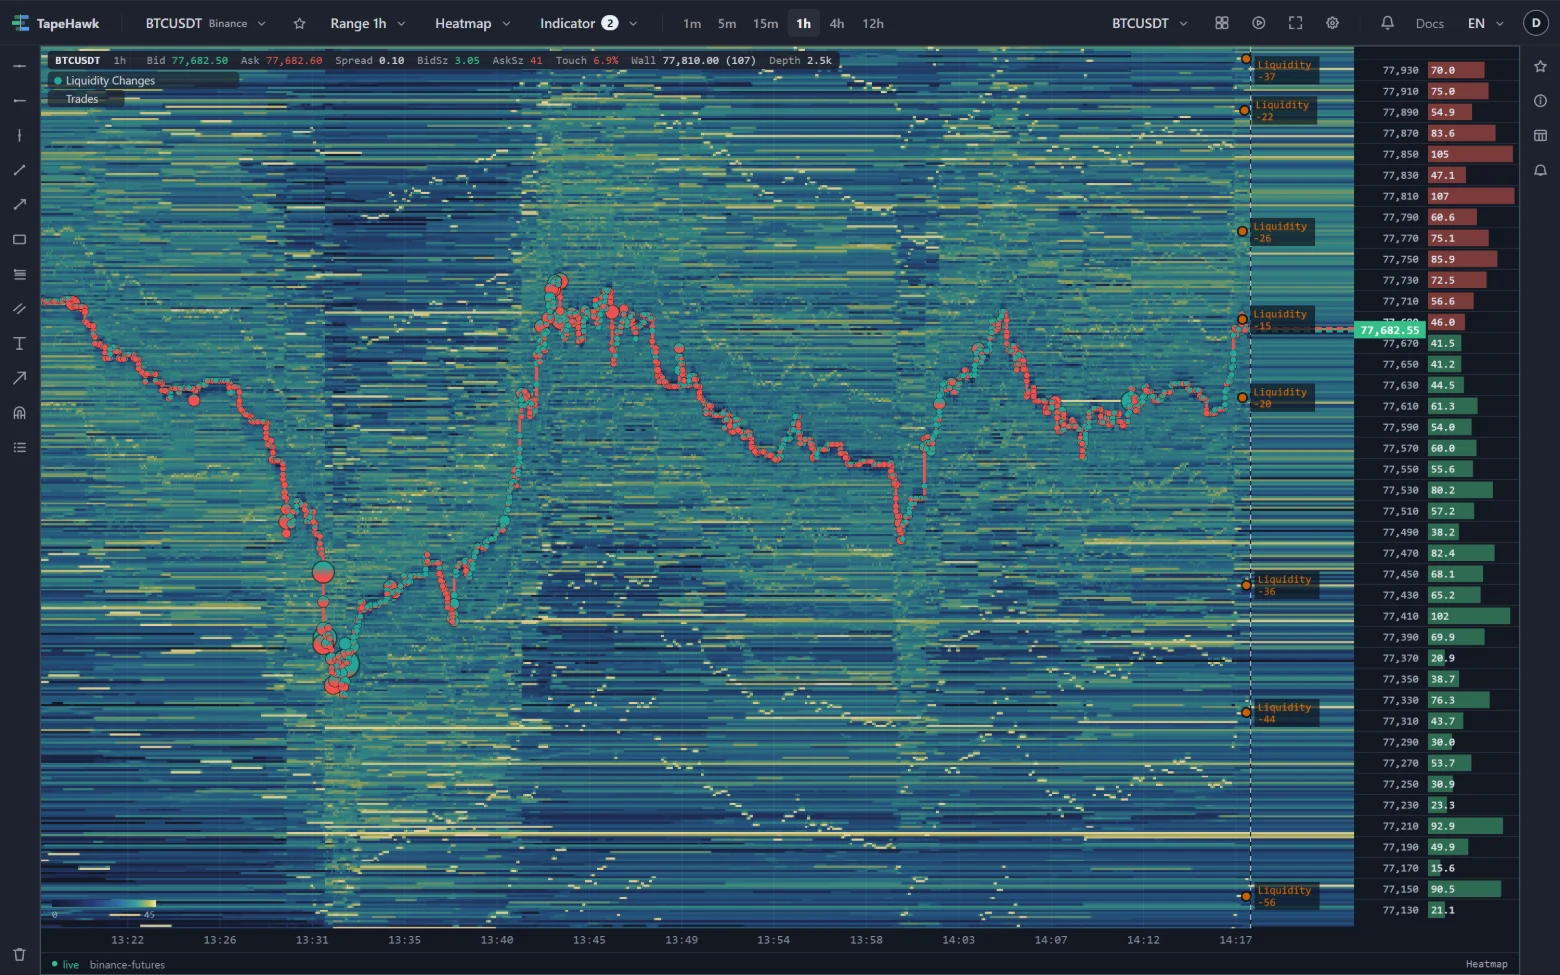
Task: Select the parallel channel drawing tool
Action: coord(19,309)
